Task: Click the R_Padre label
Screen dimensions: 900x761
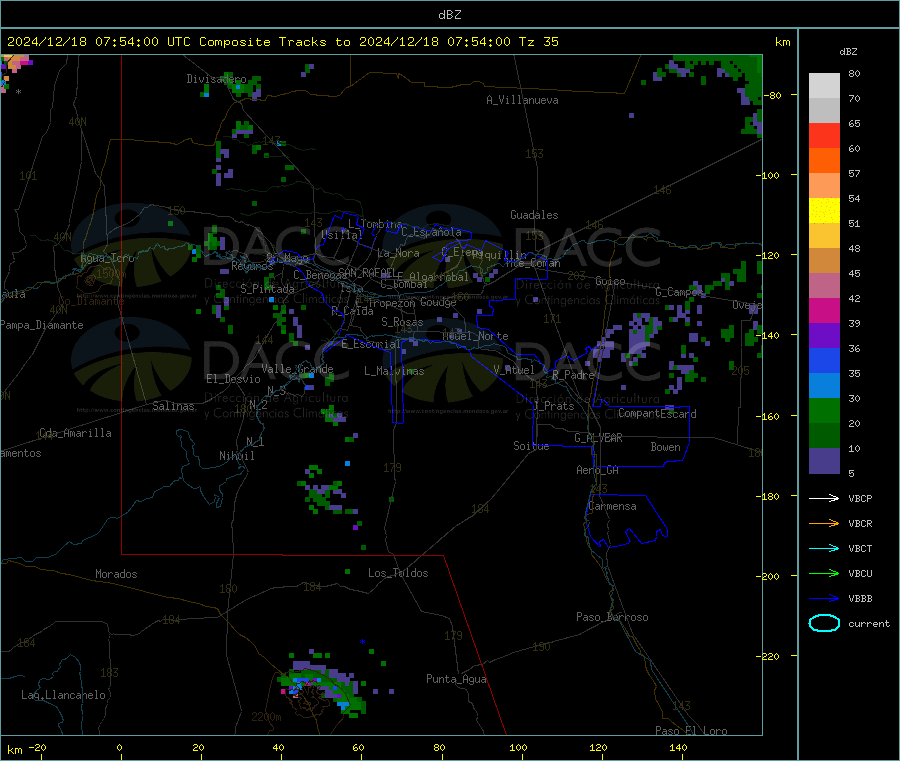Action: click(x=573, y=375)
